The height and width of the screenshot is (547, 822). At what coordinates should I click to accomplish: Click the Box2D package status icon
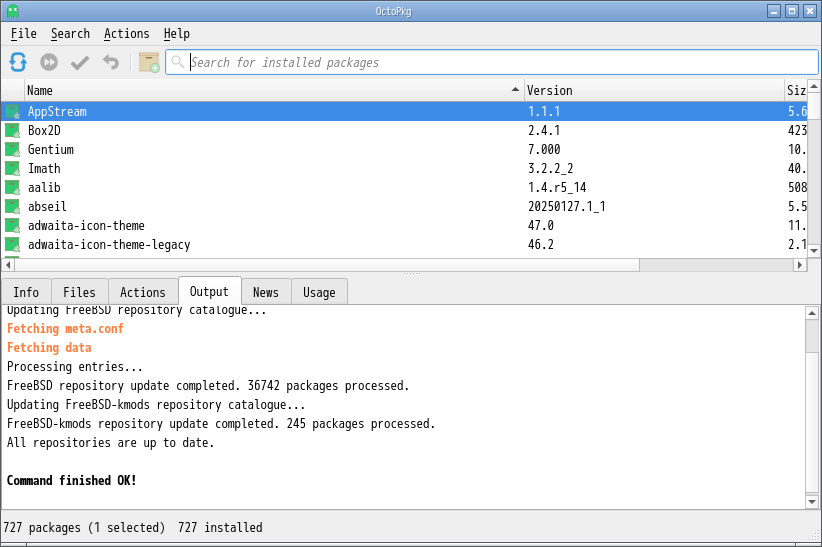[12, 130]
